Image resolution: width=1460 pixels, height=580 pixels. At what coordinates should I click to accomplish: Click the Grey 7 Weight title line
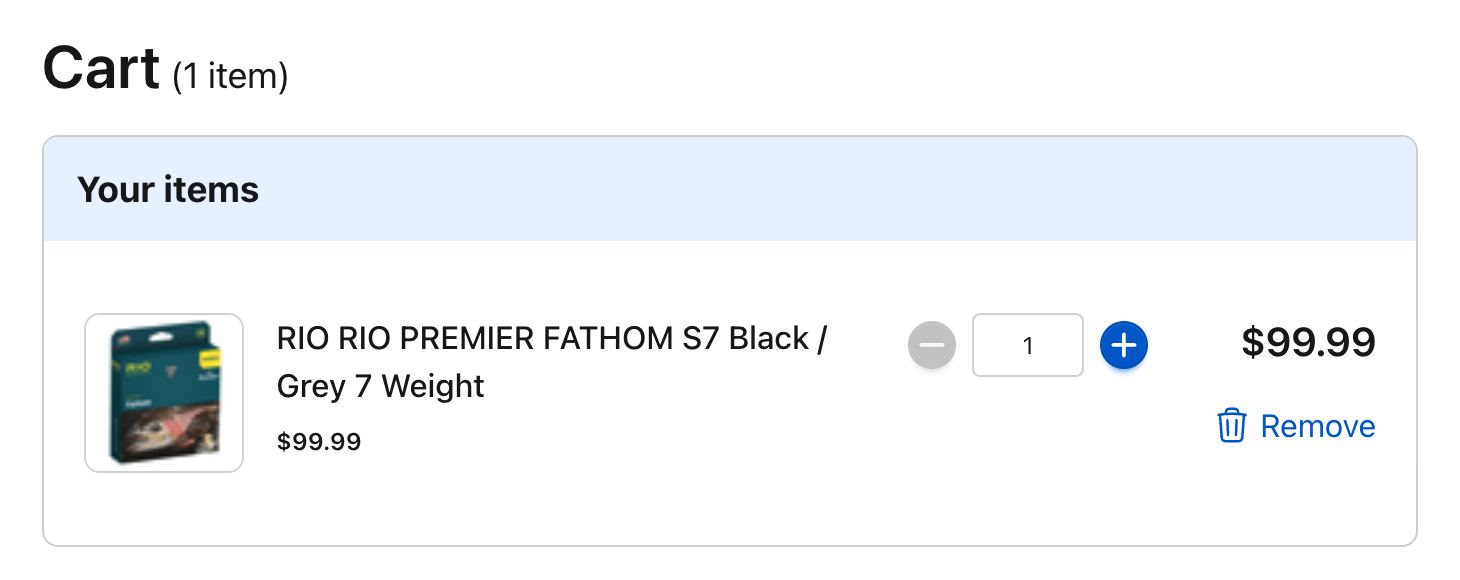click(381, 386)
